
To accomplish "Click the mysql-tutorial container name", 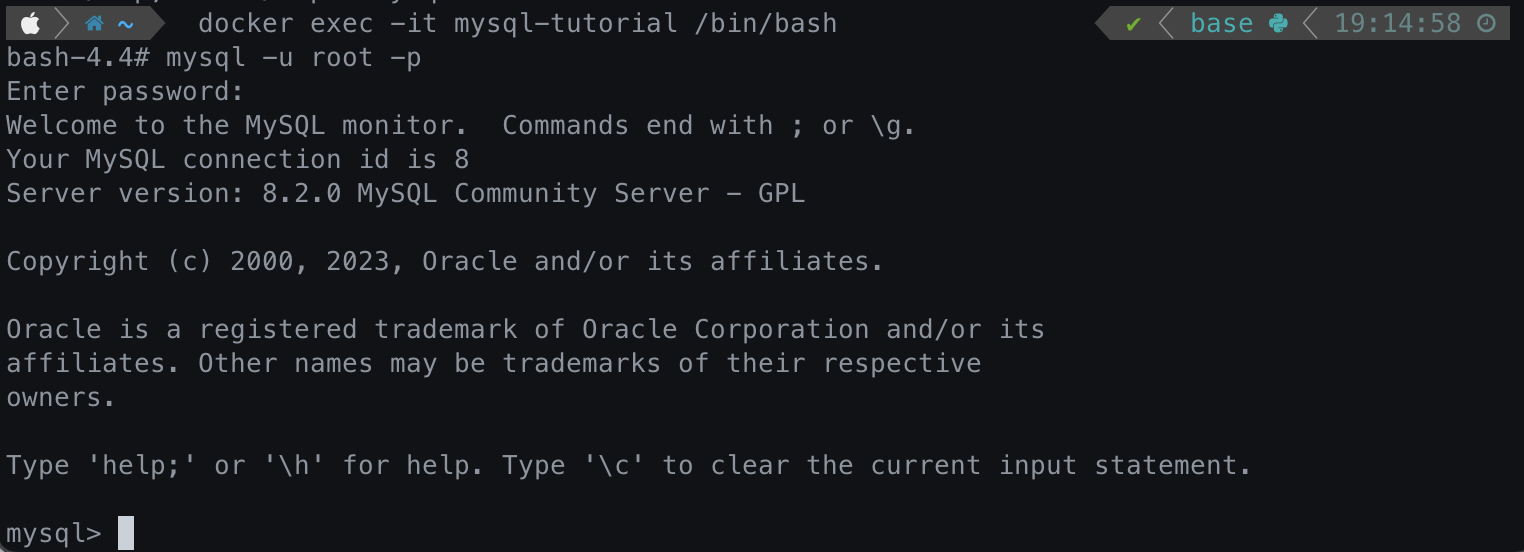I will click(565, 23).
